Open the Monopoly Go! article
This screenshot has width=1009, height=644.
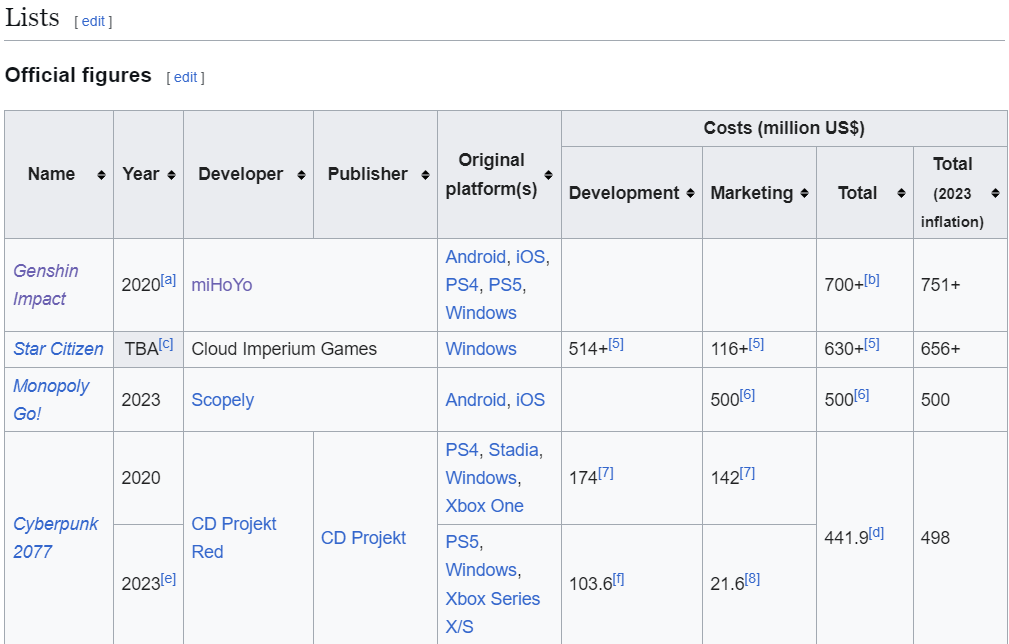click(x=51, y=400)
